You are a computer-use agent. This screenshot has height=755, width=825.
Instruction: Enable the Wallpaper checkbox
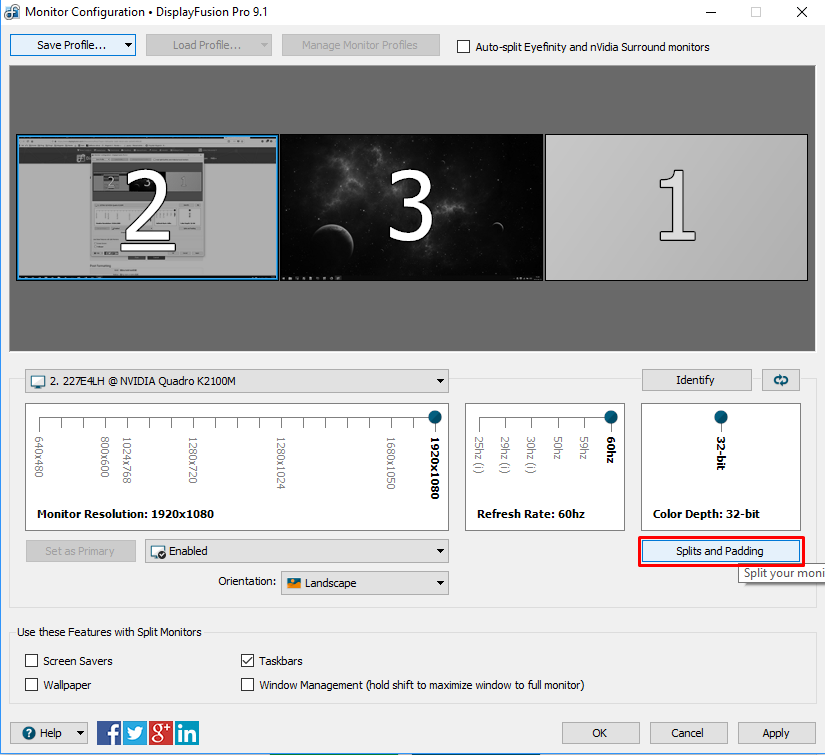[32, 685]
